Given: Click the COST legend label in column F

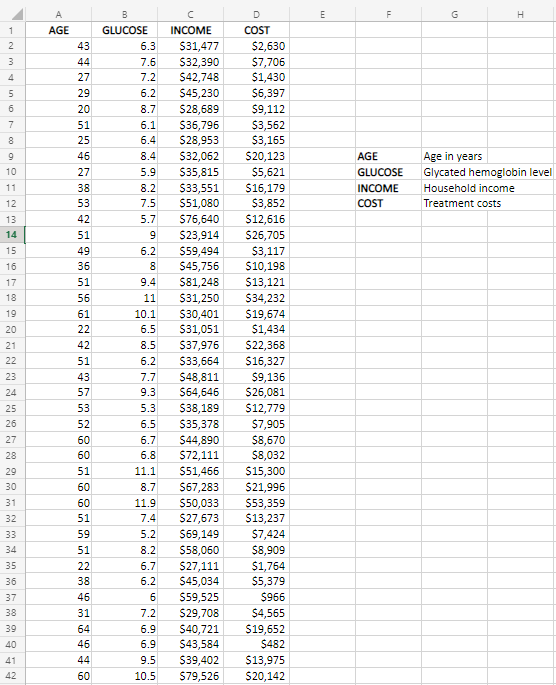Looking at the screenshot, I should click(388, 203).
